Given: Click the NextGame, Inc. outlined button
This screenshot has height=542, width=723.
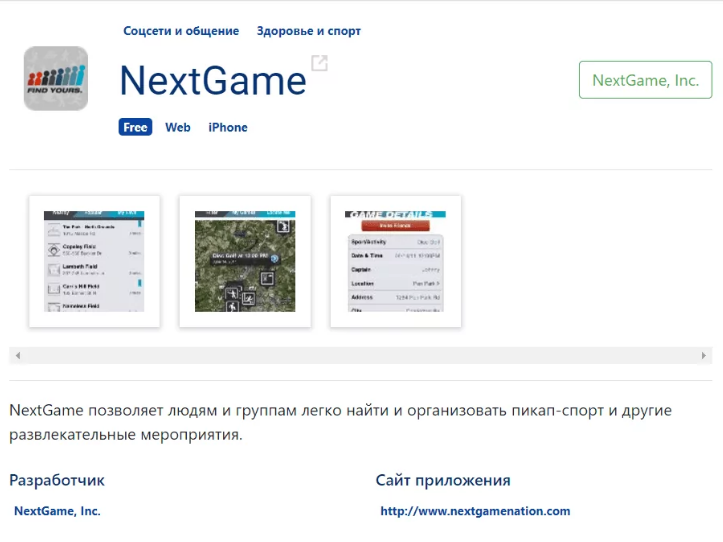Looking at the screenshot, I should 646,80.
